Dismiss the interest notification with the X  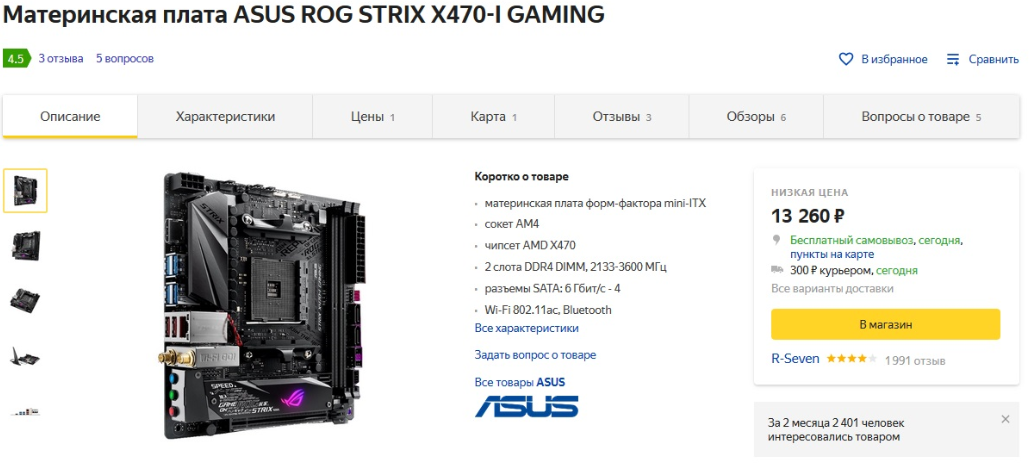pos(1005,419)
